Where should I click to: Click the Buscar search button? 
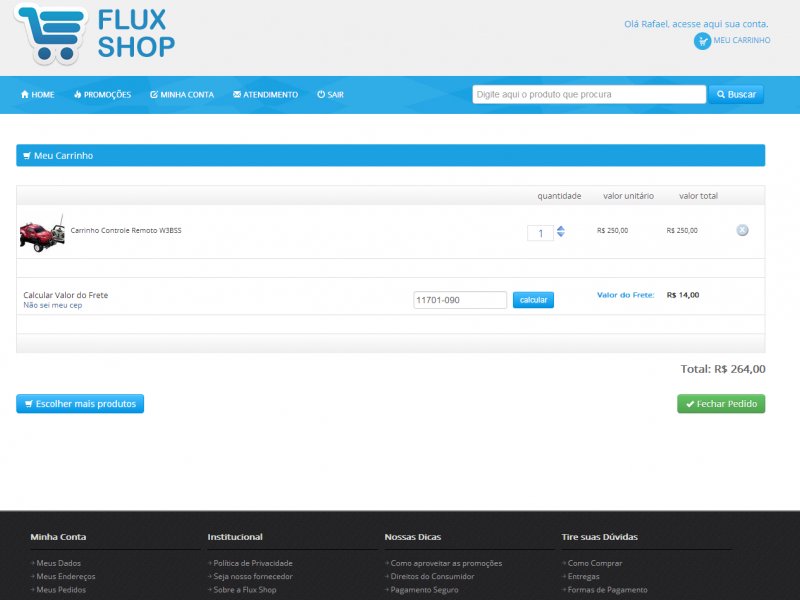coord(736,94)
